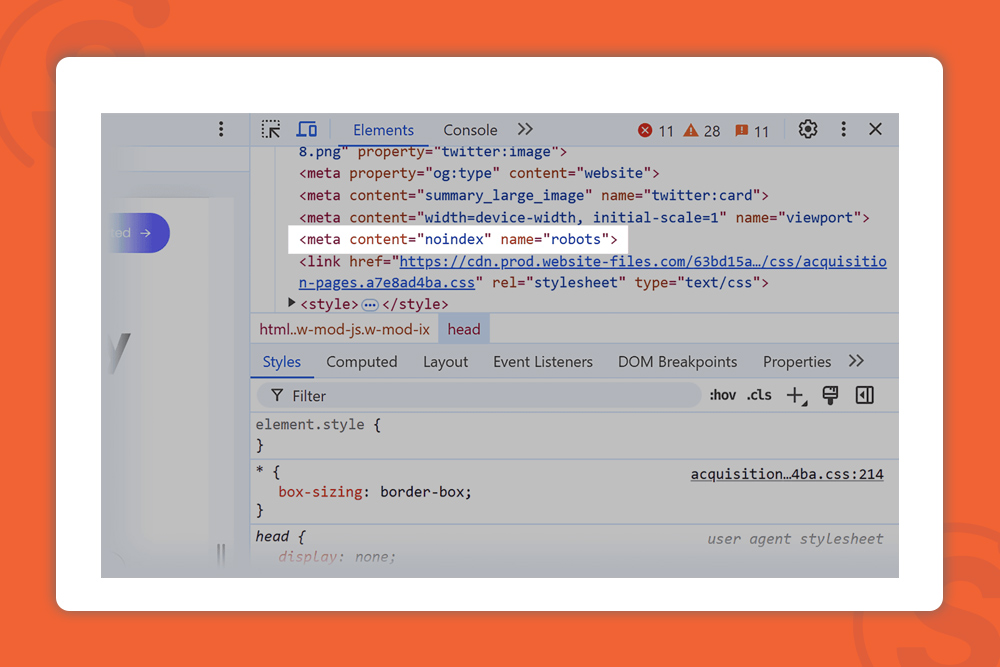Open acquisition…4ba.css:214 source link
The width and height of the screenshot is (1000, 667).
[787, 474]
